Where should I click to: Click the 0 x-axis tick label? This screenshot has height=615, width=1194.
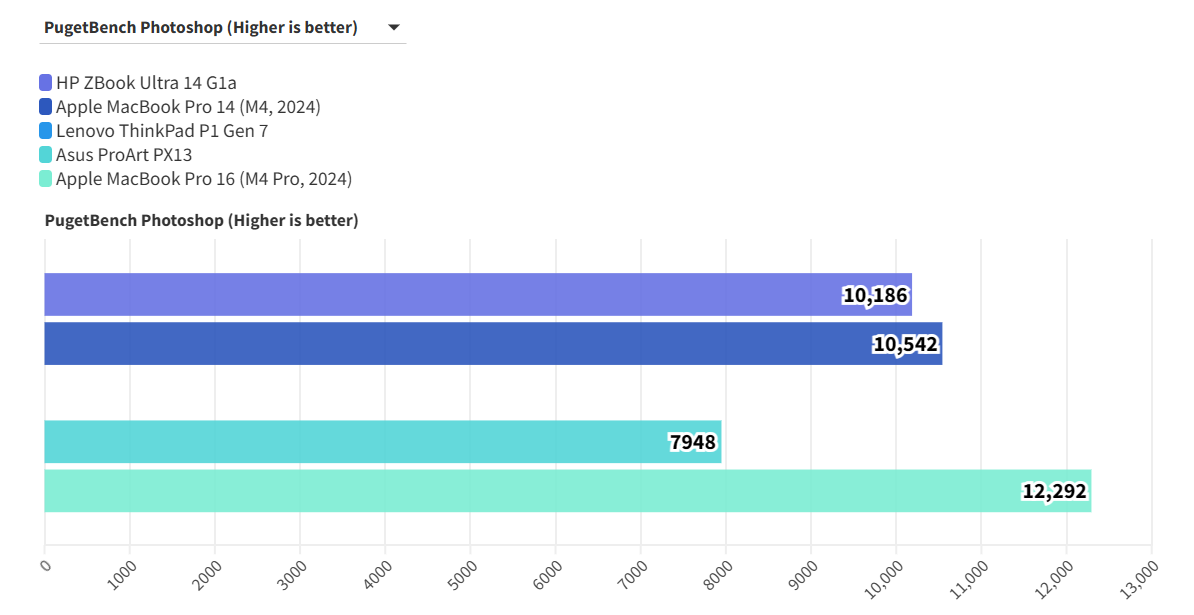tap(44, 566)
